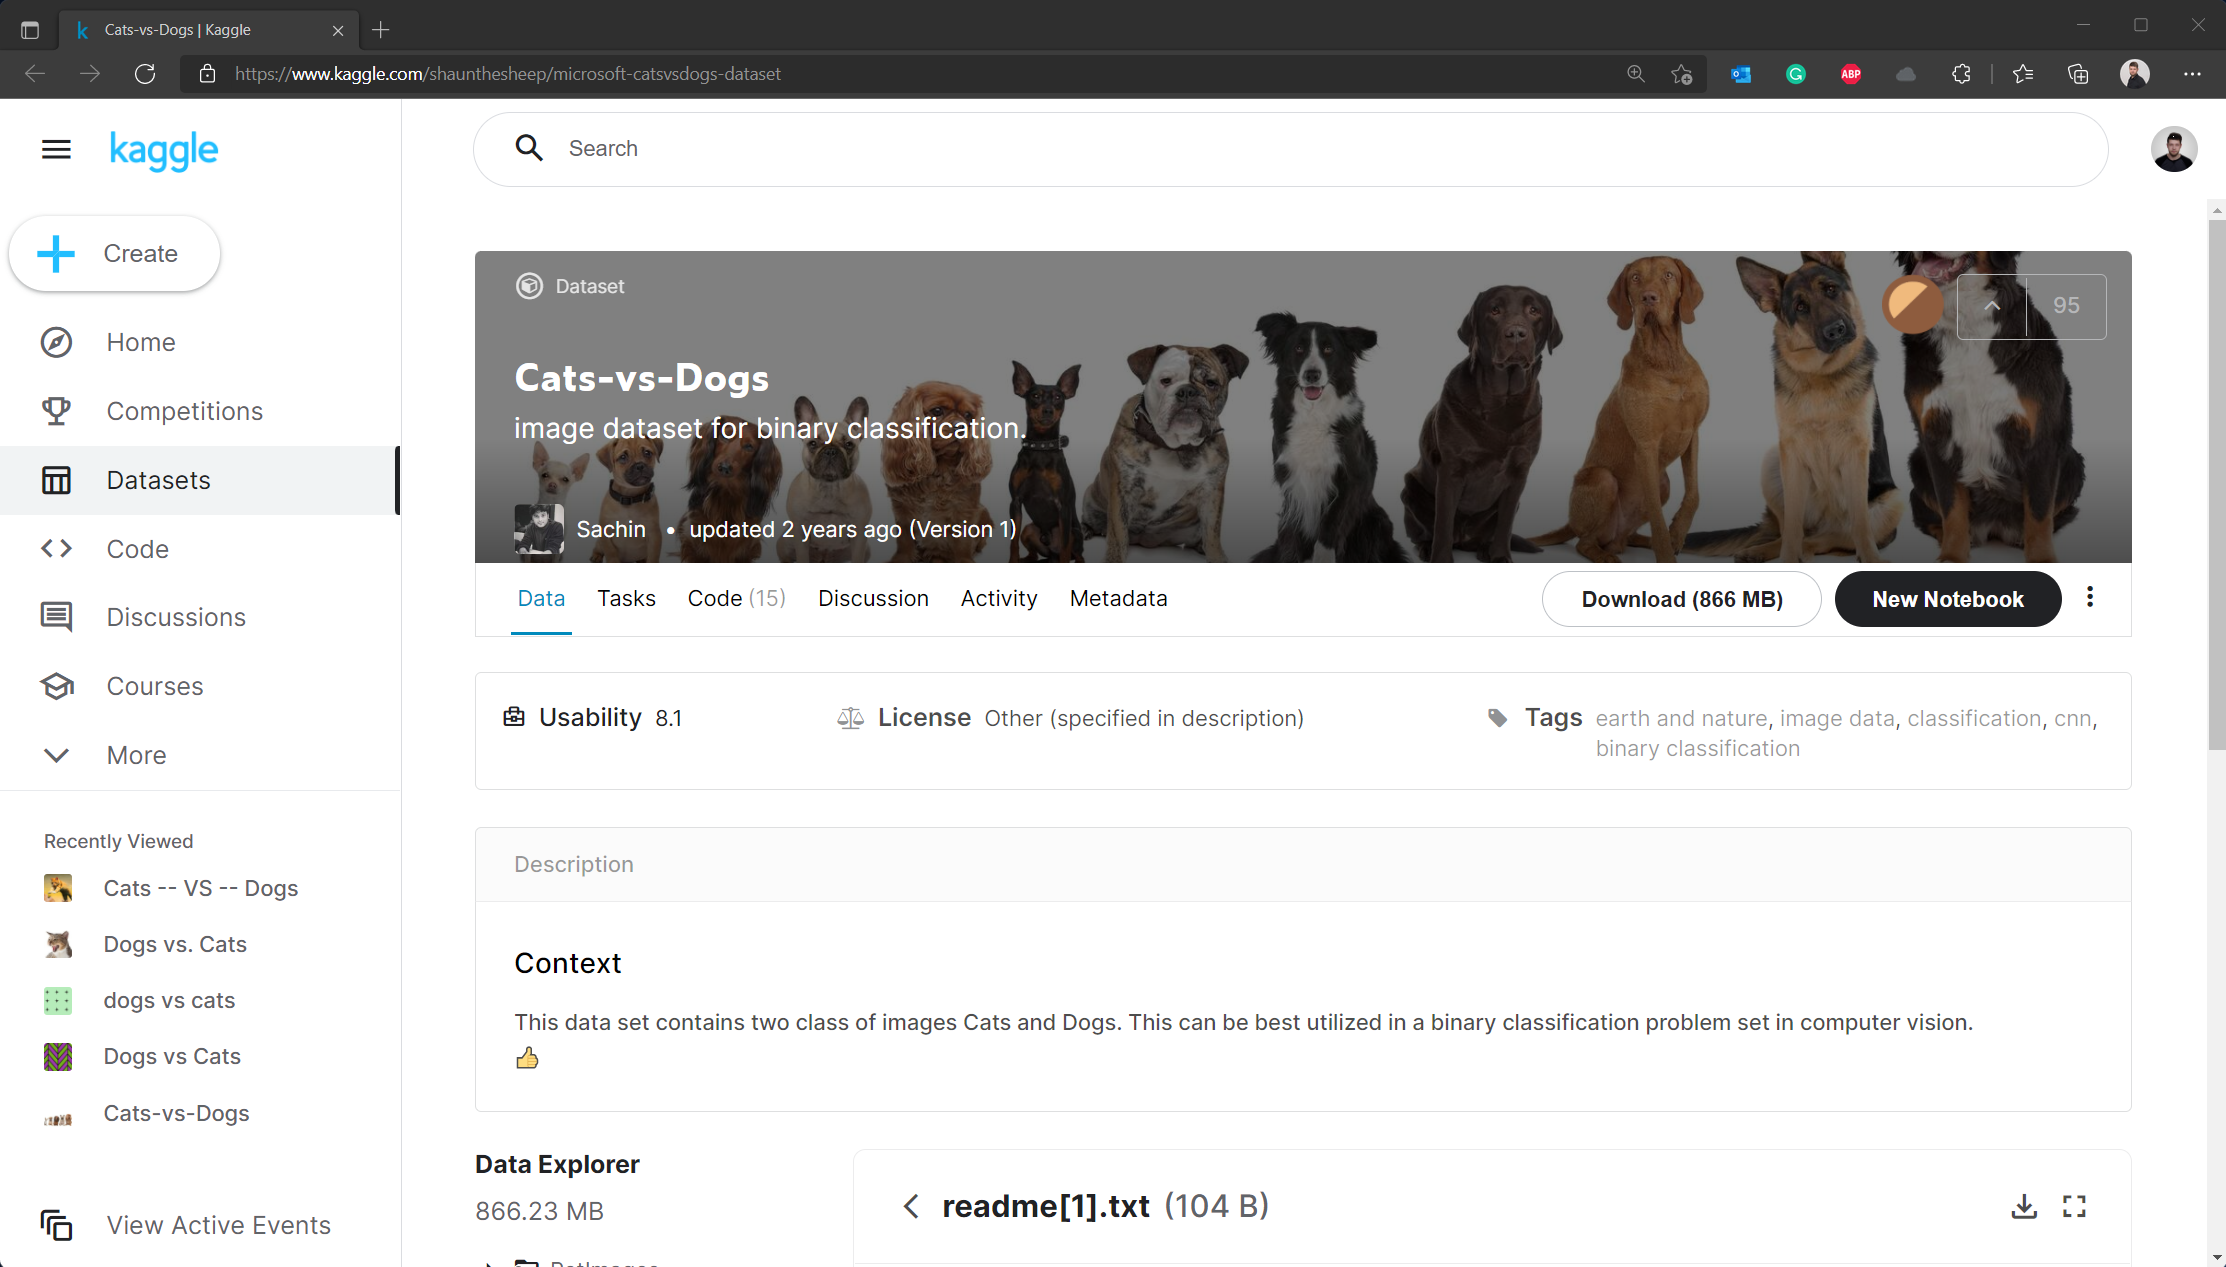
Task: Click the readme[1].txt fullscreen expand icon
Action: 2075,1206
